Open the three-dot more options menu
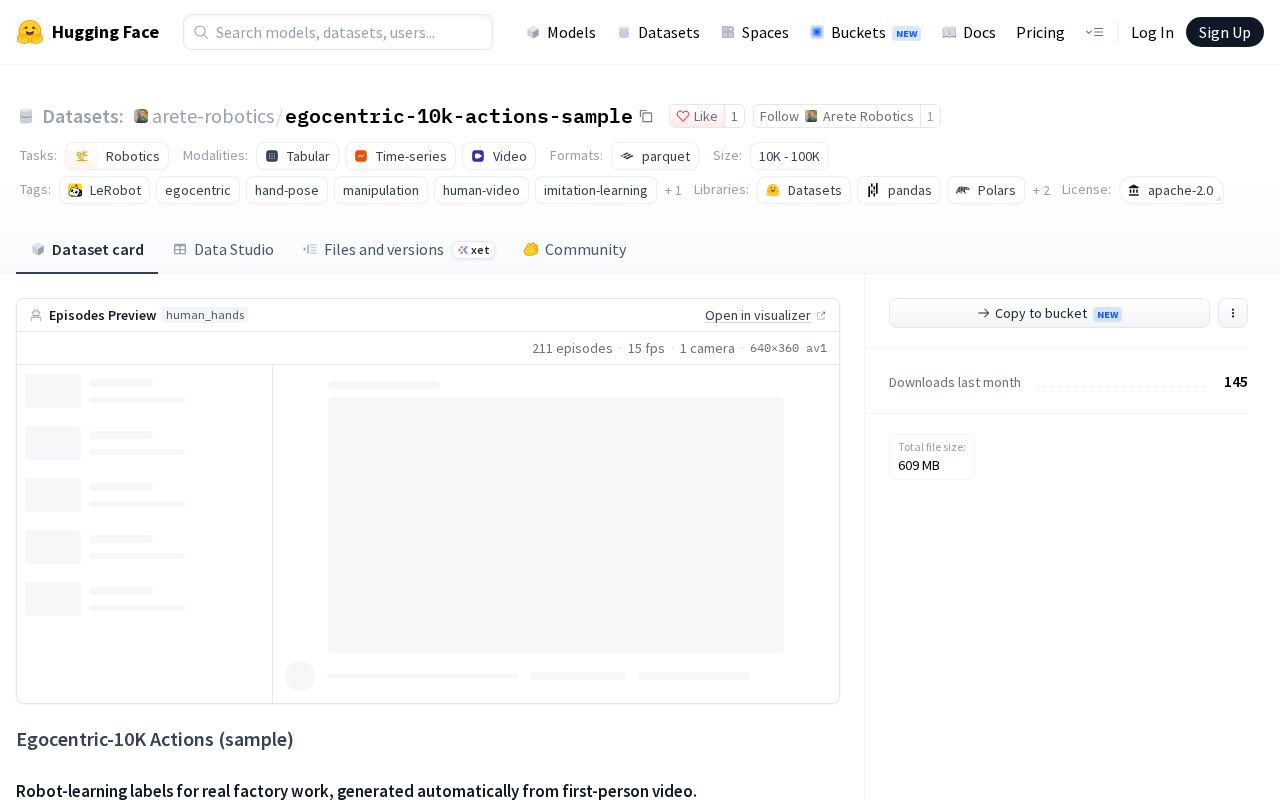Screen dimensions: 1280x800 (x=1233, y=313)
